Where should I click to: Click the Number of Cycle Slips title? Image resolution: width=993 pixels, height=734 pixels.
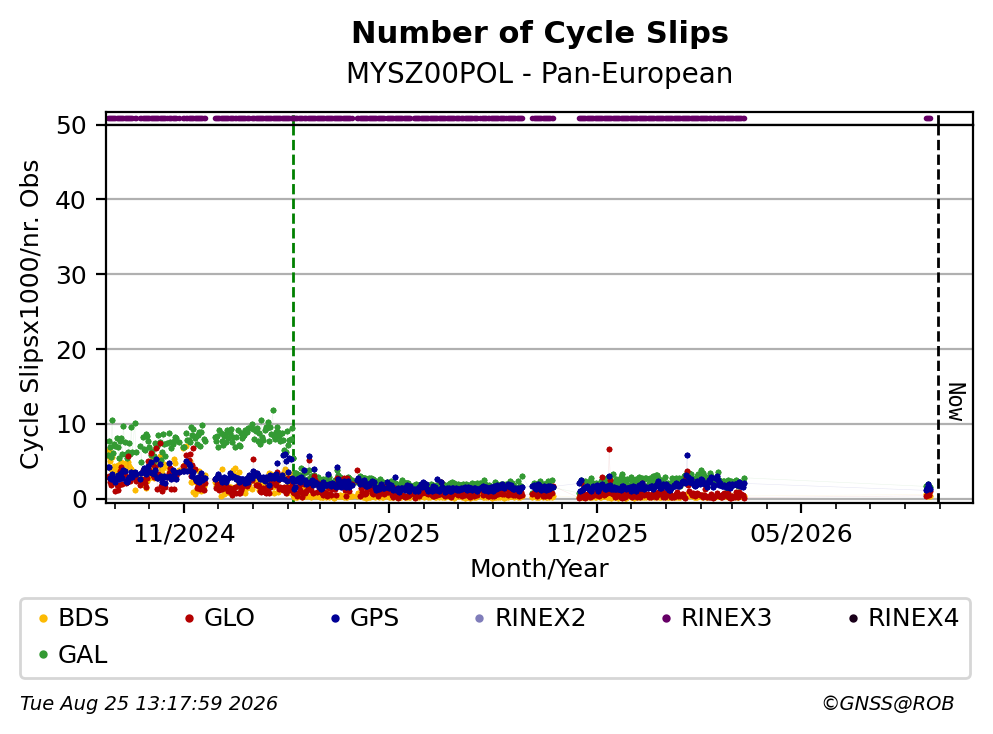coord(540,33)
